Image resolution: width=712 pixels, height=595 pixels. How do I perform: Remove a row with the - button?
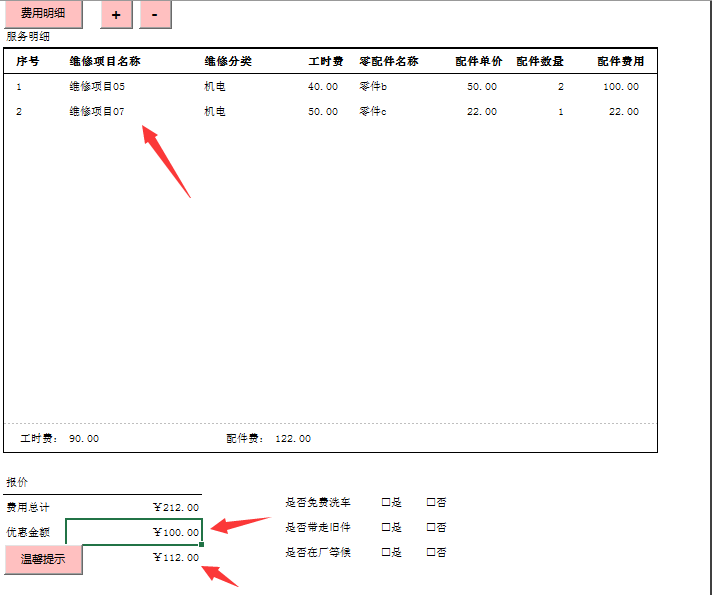click(155, 15)
